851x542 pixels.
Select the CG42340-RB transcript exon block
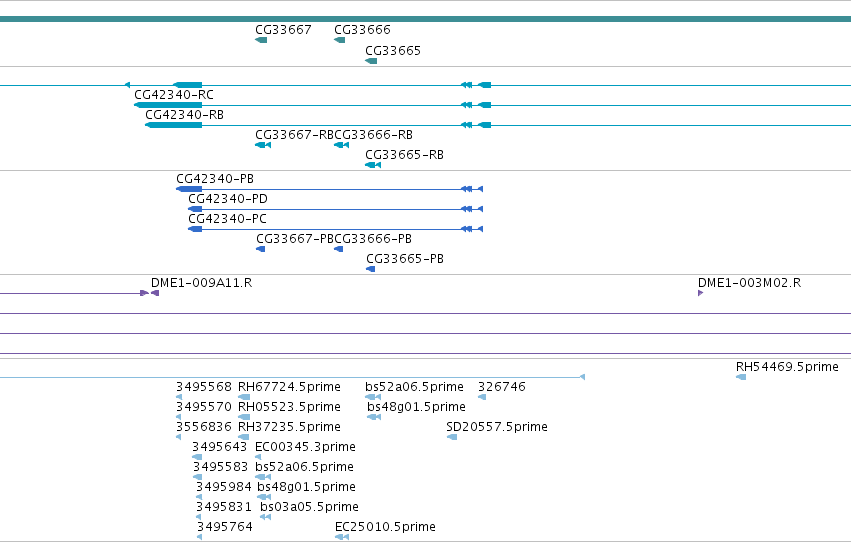click(174, 125)
